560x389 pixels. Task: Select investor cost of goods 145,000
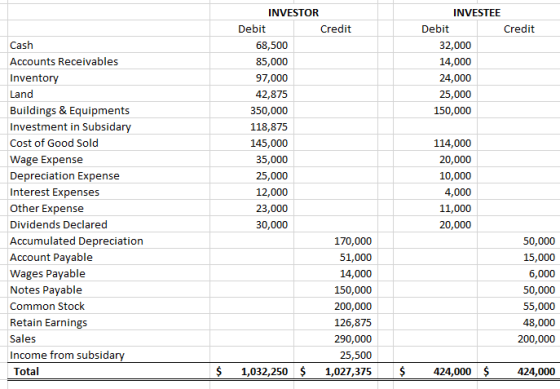(269, 143)
